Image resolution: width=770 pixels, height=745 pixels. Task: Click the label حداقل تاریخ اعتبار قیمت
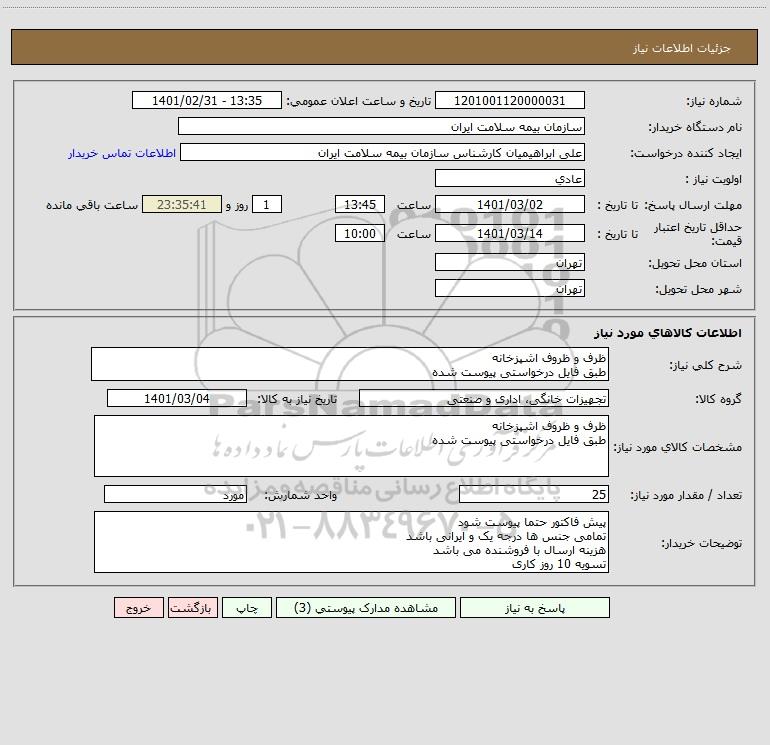[x=697, y=234]
